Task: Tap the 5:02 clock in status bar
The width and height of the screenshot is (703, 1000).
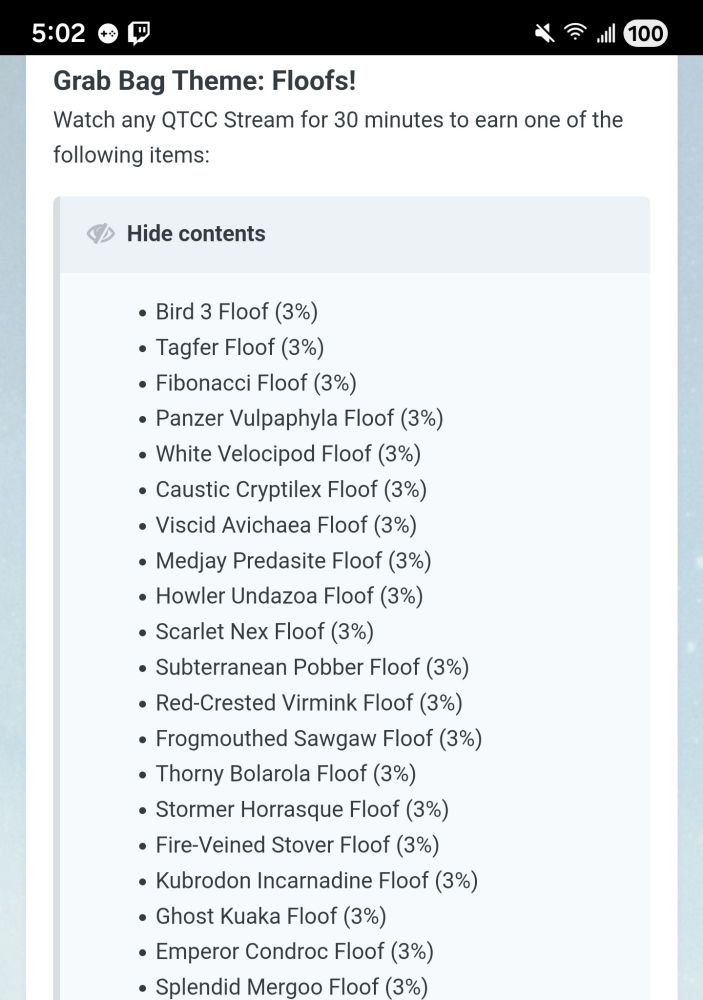Action: [x=58, y=33]
